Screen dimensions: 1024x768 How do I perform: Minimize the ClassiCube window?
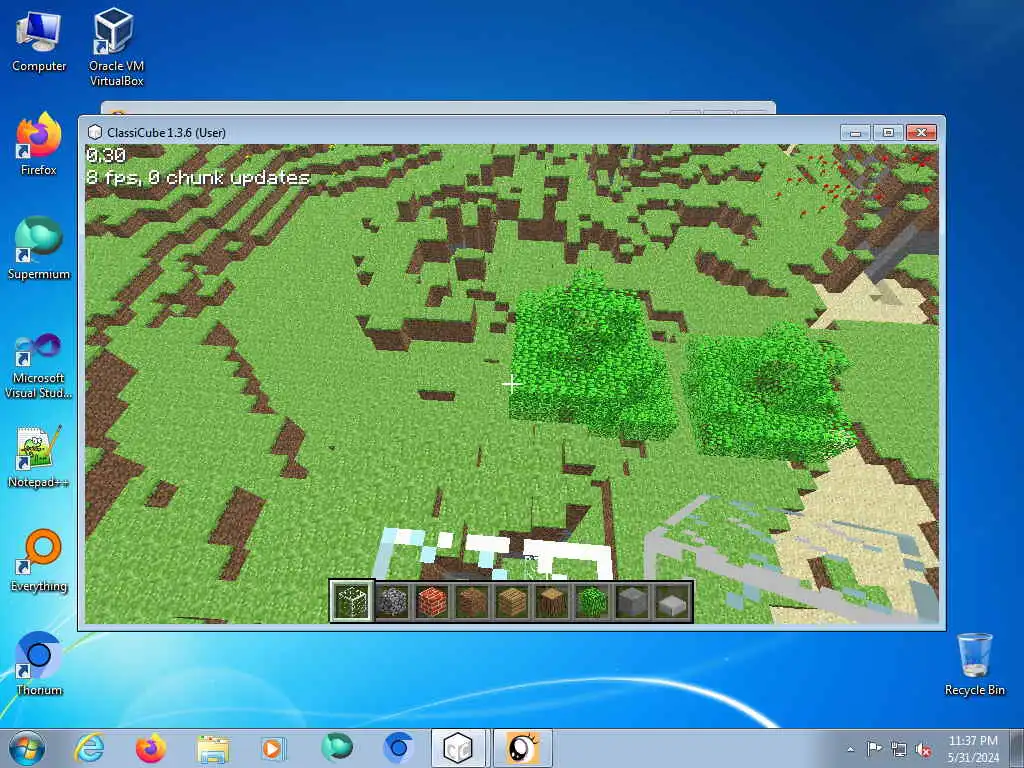pos(855,133)
